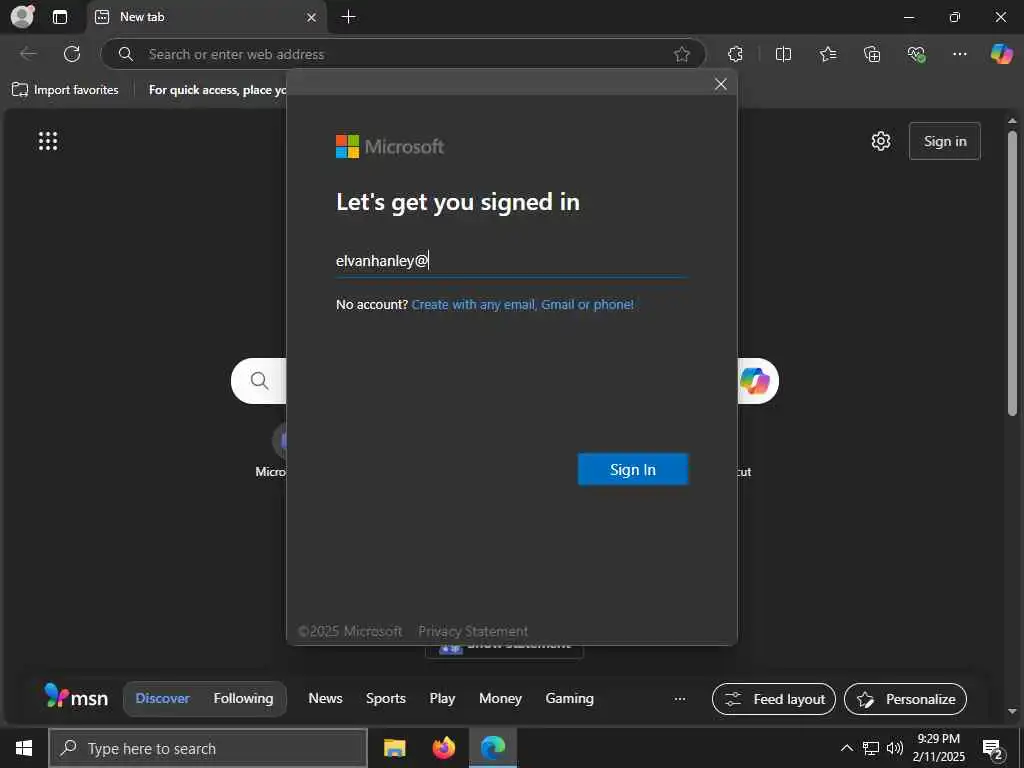Click the email field containing elvanhanley@

[511, 261]
